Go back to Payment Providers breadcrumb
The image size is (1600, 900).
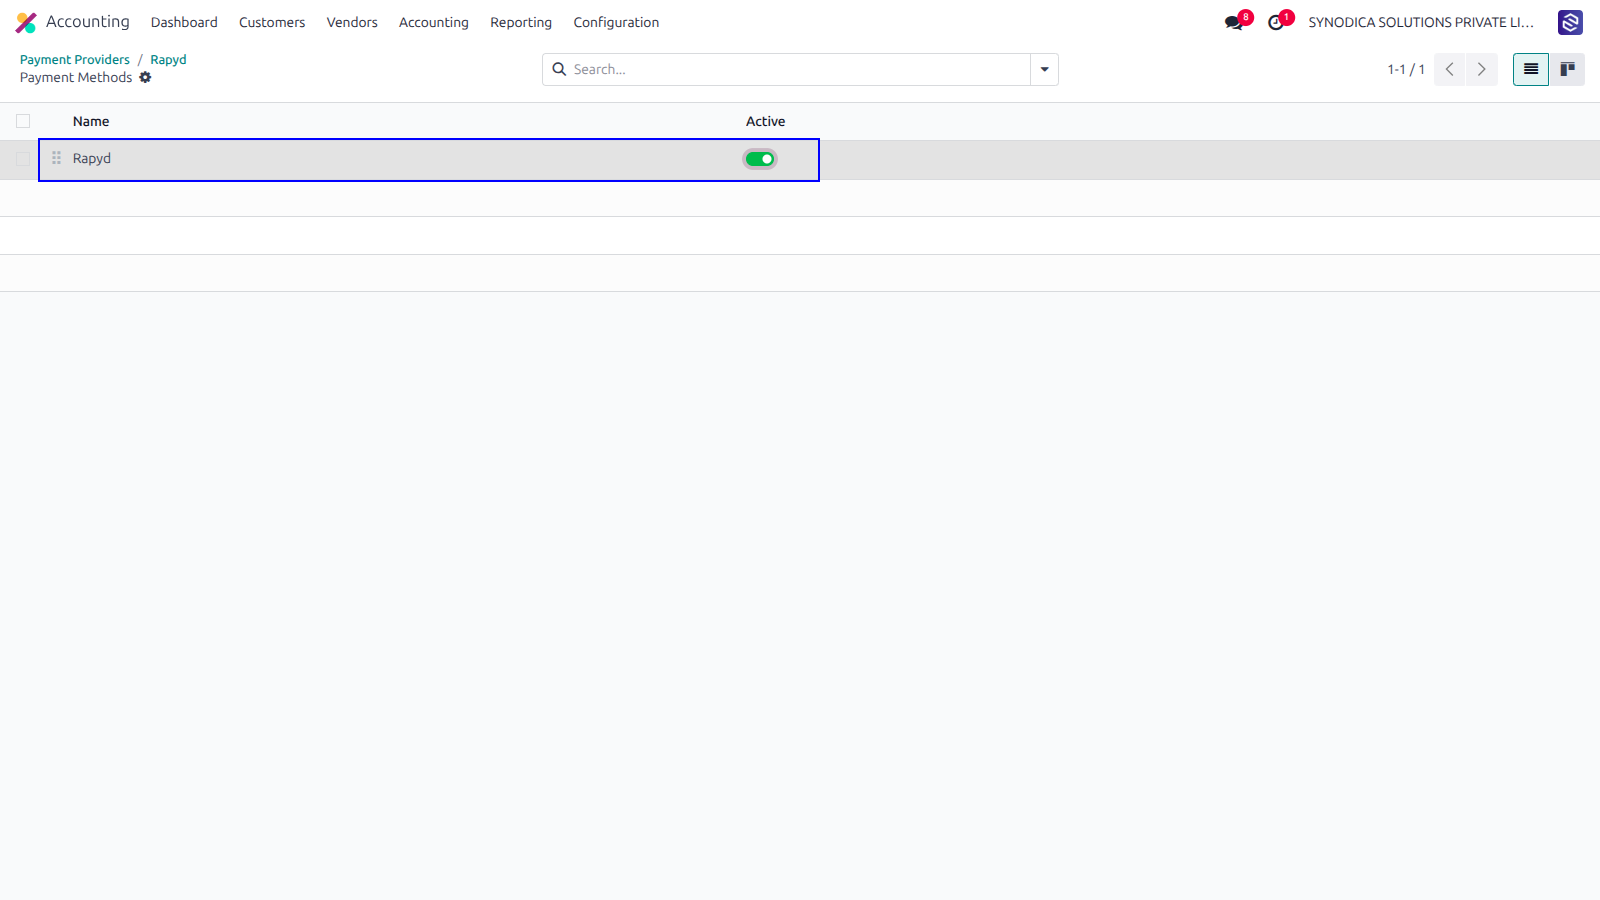pos(75,60)
